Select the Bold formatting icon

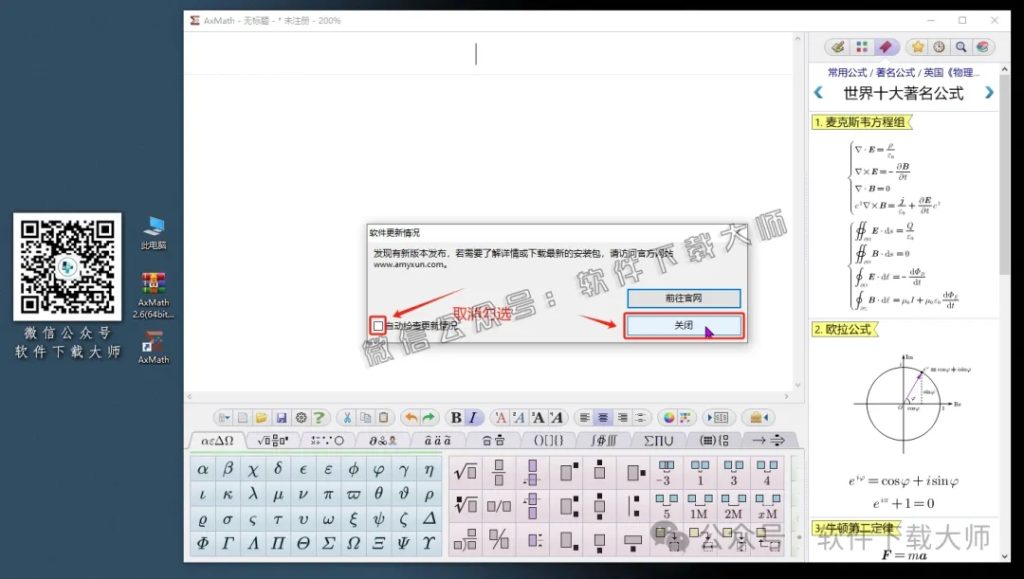(456, 418)
